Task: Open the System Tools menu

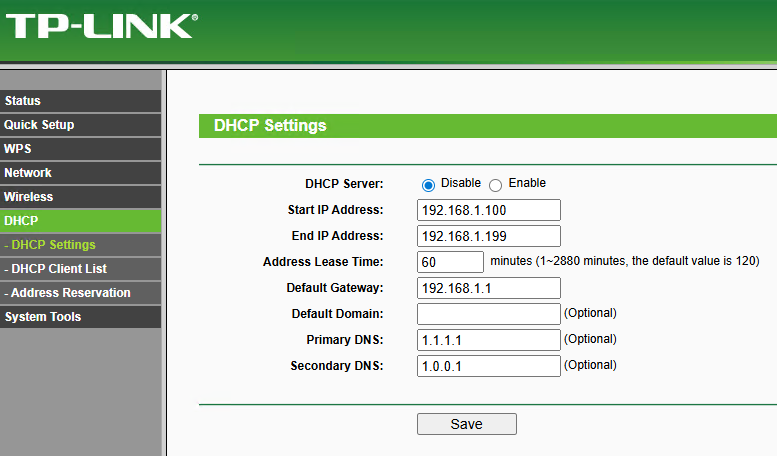Action: click(x=80, y=317)
